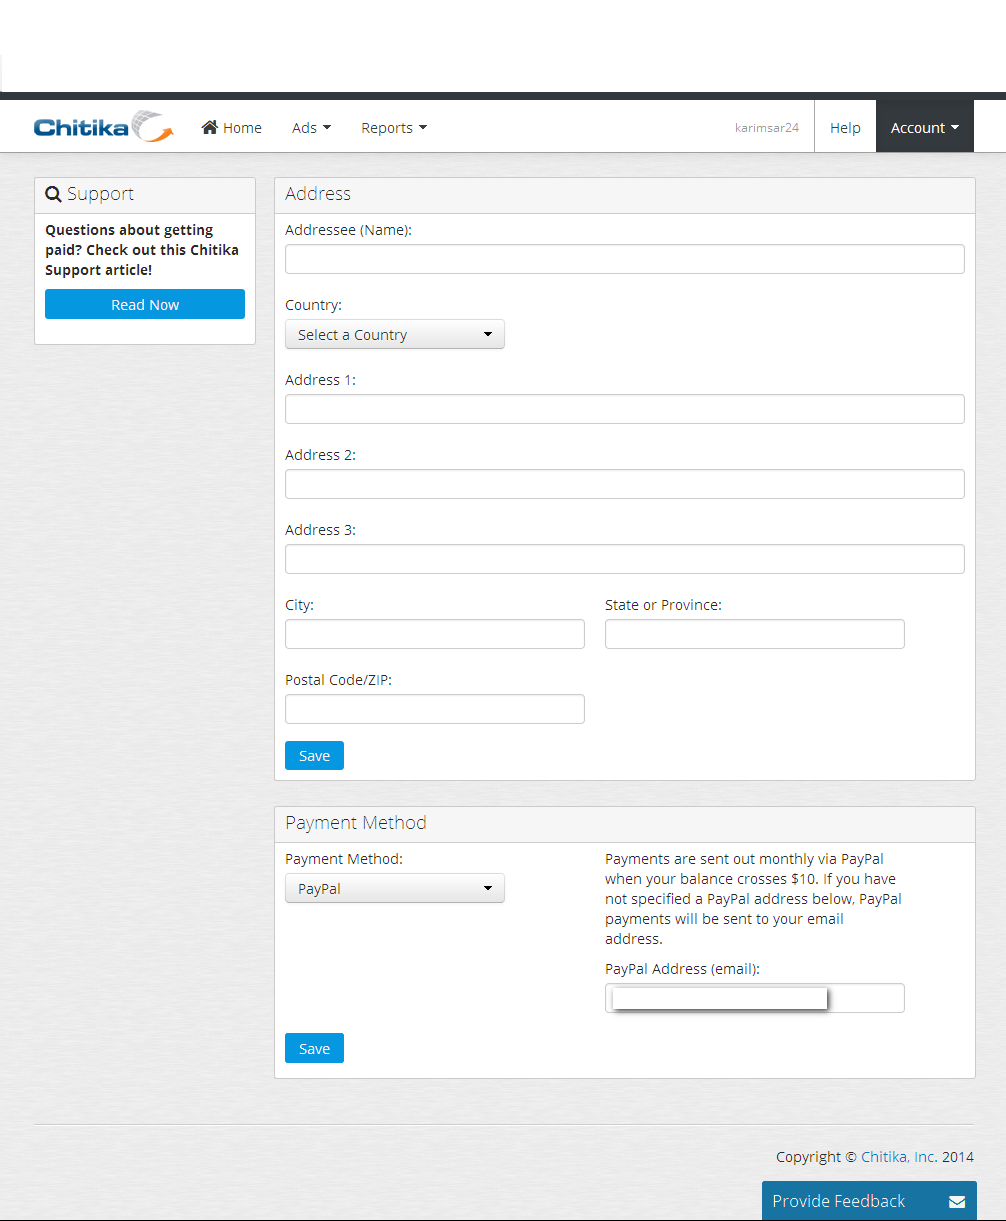
Task: Save the Payment Method settings
Action: pyautogui.click(x=314, y=1048)
